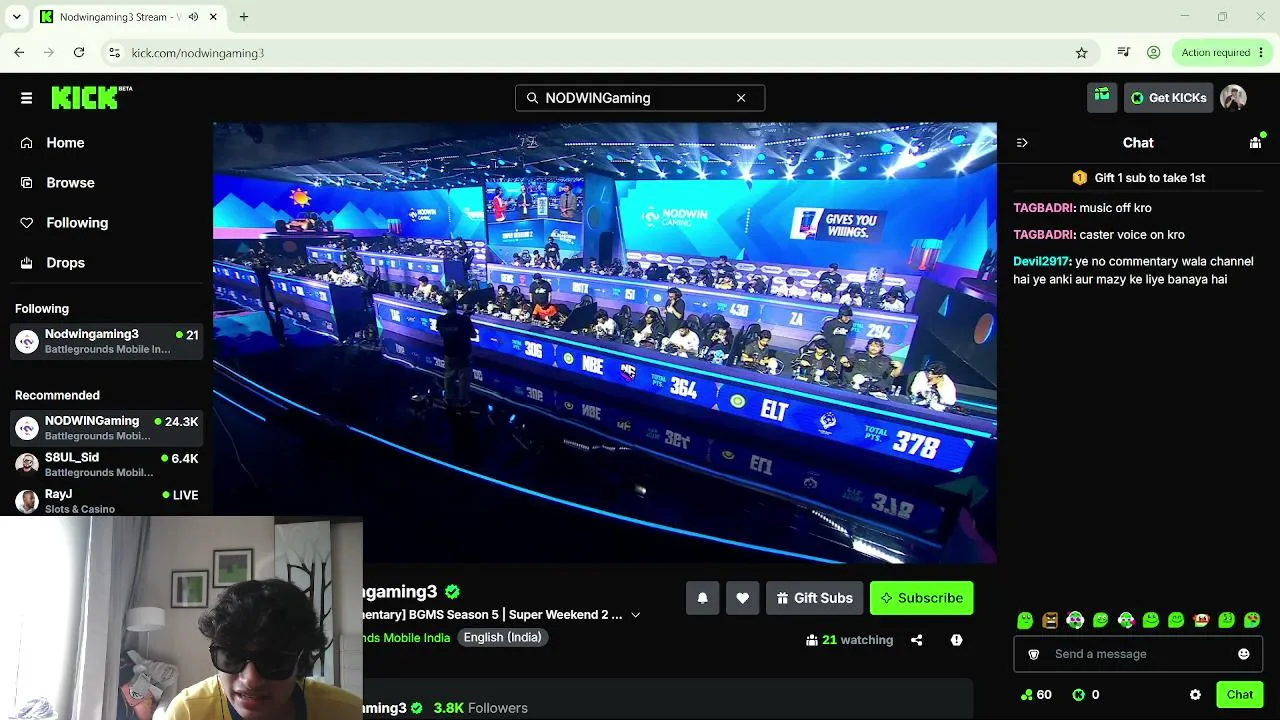The height and width of the screenshot is (720, 1280).
Task: Toggle the heart follow button
Action: 742,598
